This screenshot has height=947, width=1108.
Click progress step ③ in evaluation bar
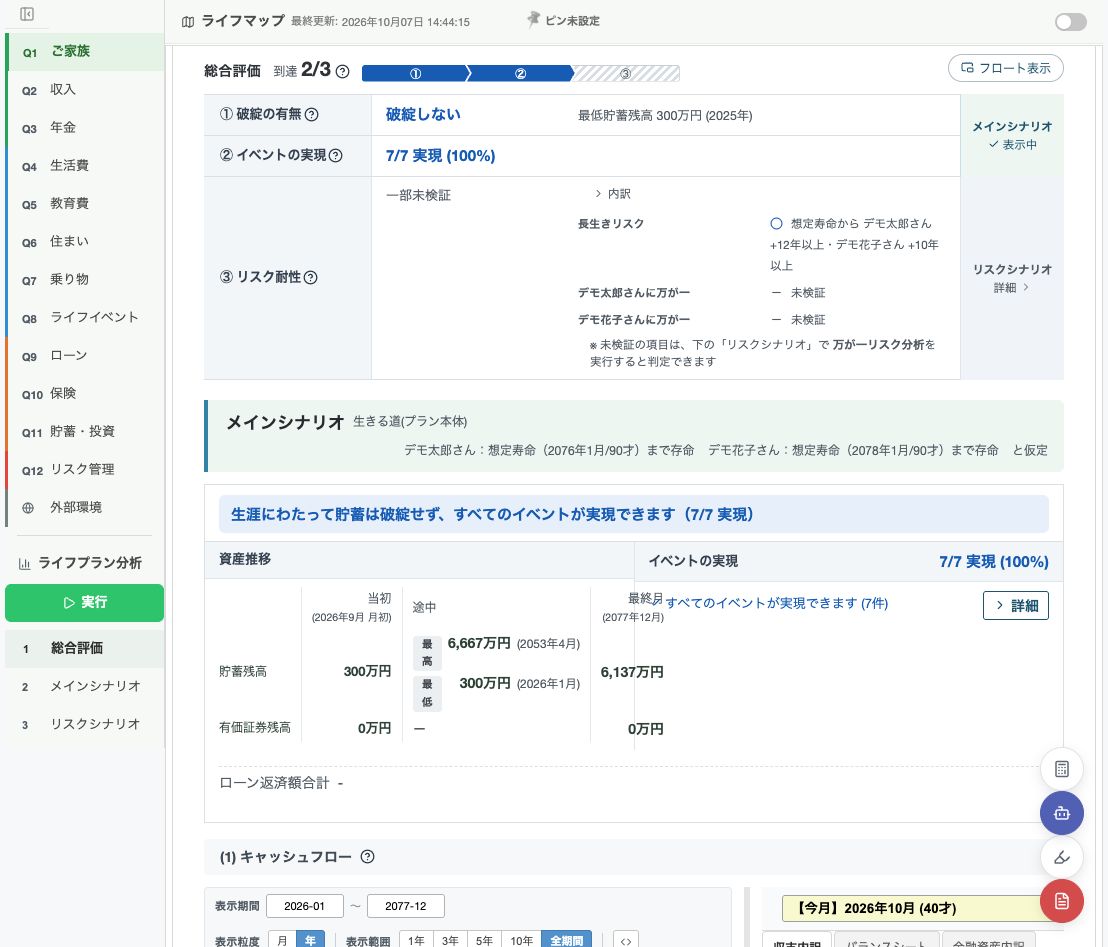coord(625,73)
